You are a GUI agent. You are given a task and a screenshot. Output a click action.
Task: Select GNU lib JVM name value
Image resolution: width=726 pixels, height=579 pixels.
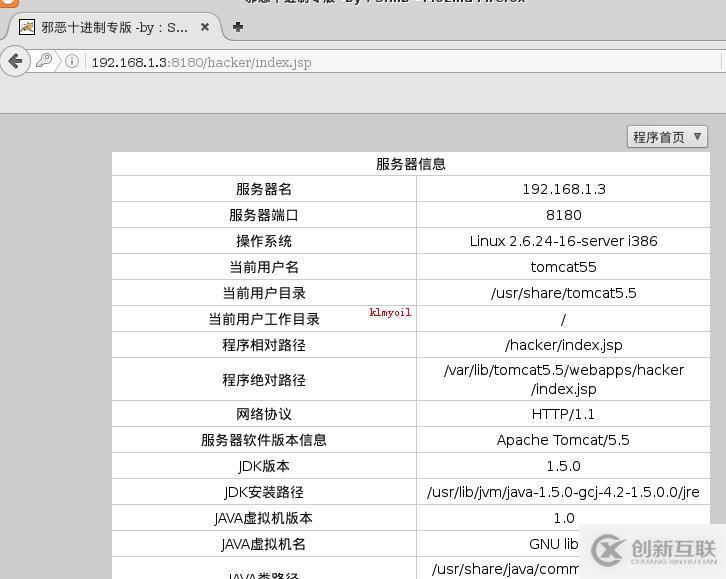(x=553, y=544)
